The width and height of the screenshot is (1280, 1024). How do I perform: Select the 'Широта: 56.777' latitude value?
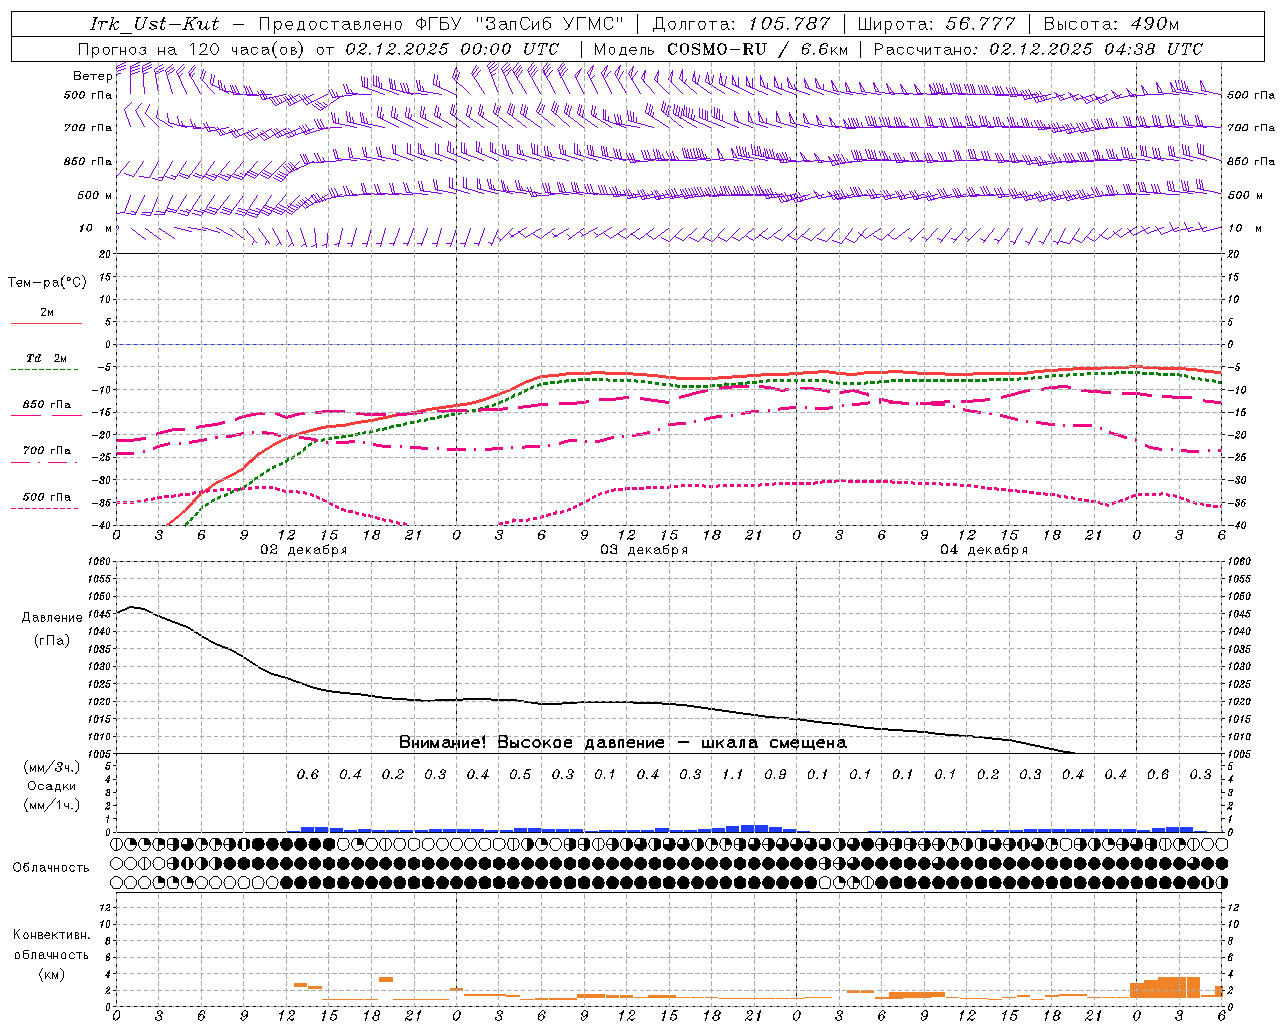[x=936, y=24]
